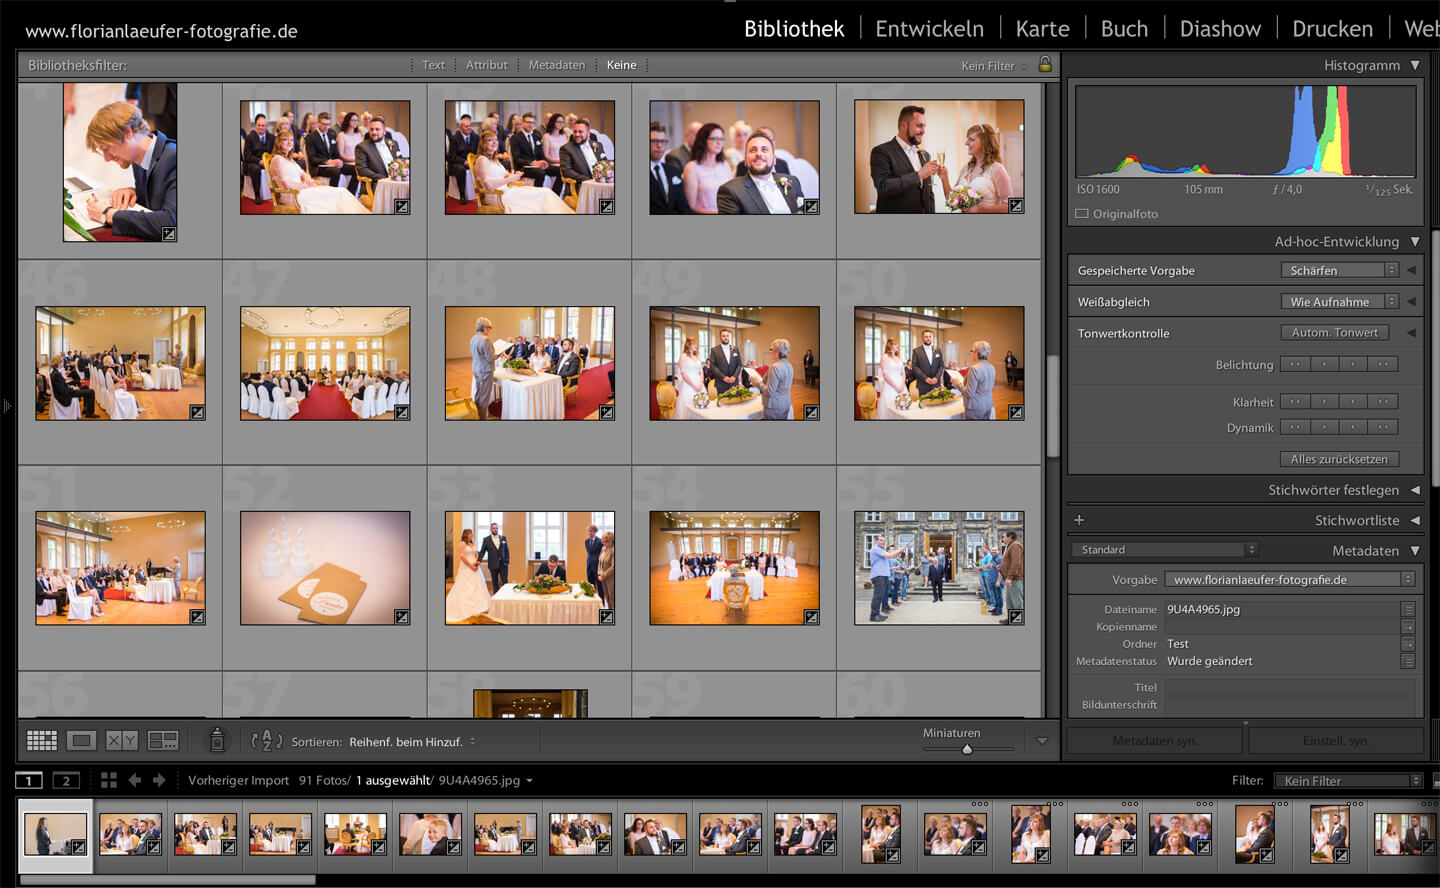Toggle main window with the 1 button
Image resolution: width=1440 pixels, height=888 pixels.
pos(28,779)
